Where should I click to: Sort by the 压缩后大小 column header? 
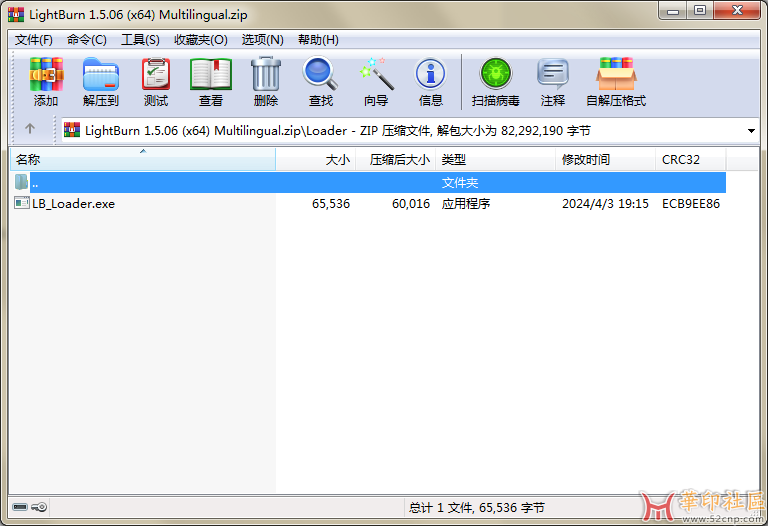click(x=395, y=160)
